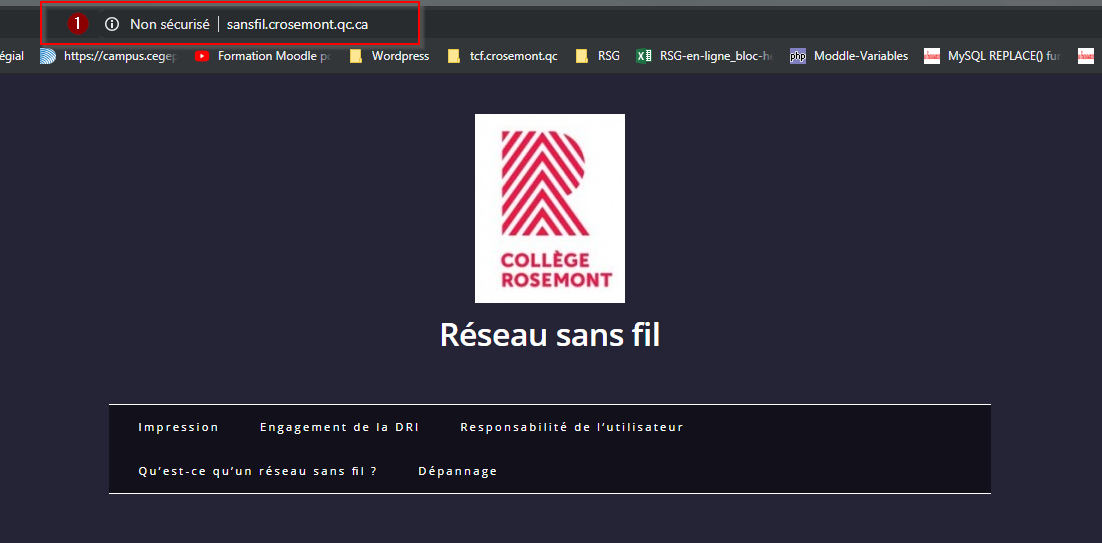The width and height of the screenshot is (1102, 543).
Task: Visit the Dépannage page
Action: click(x=457, y=471)
